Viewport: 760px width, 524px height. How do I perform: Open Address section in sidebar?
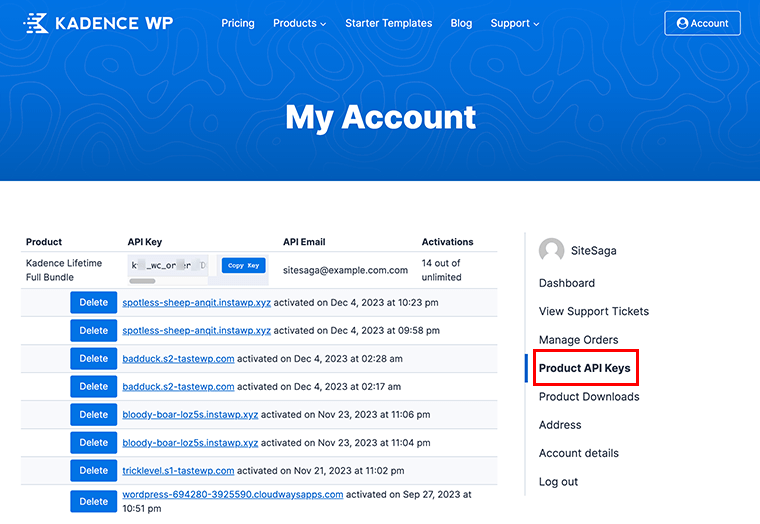tap(560, 425)
